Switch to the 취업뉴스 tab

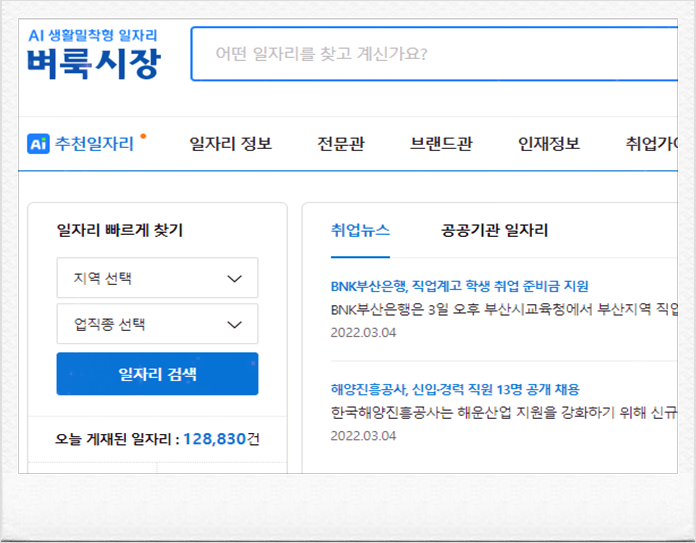point(360,230)
